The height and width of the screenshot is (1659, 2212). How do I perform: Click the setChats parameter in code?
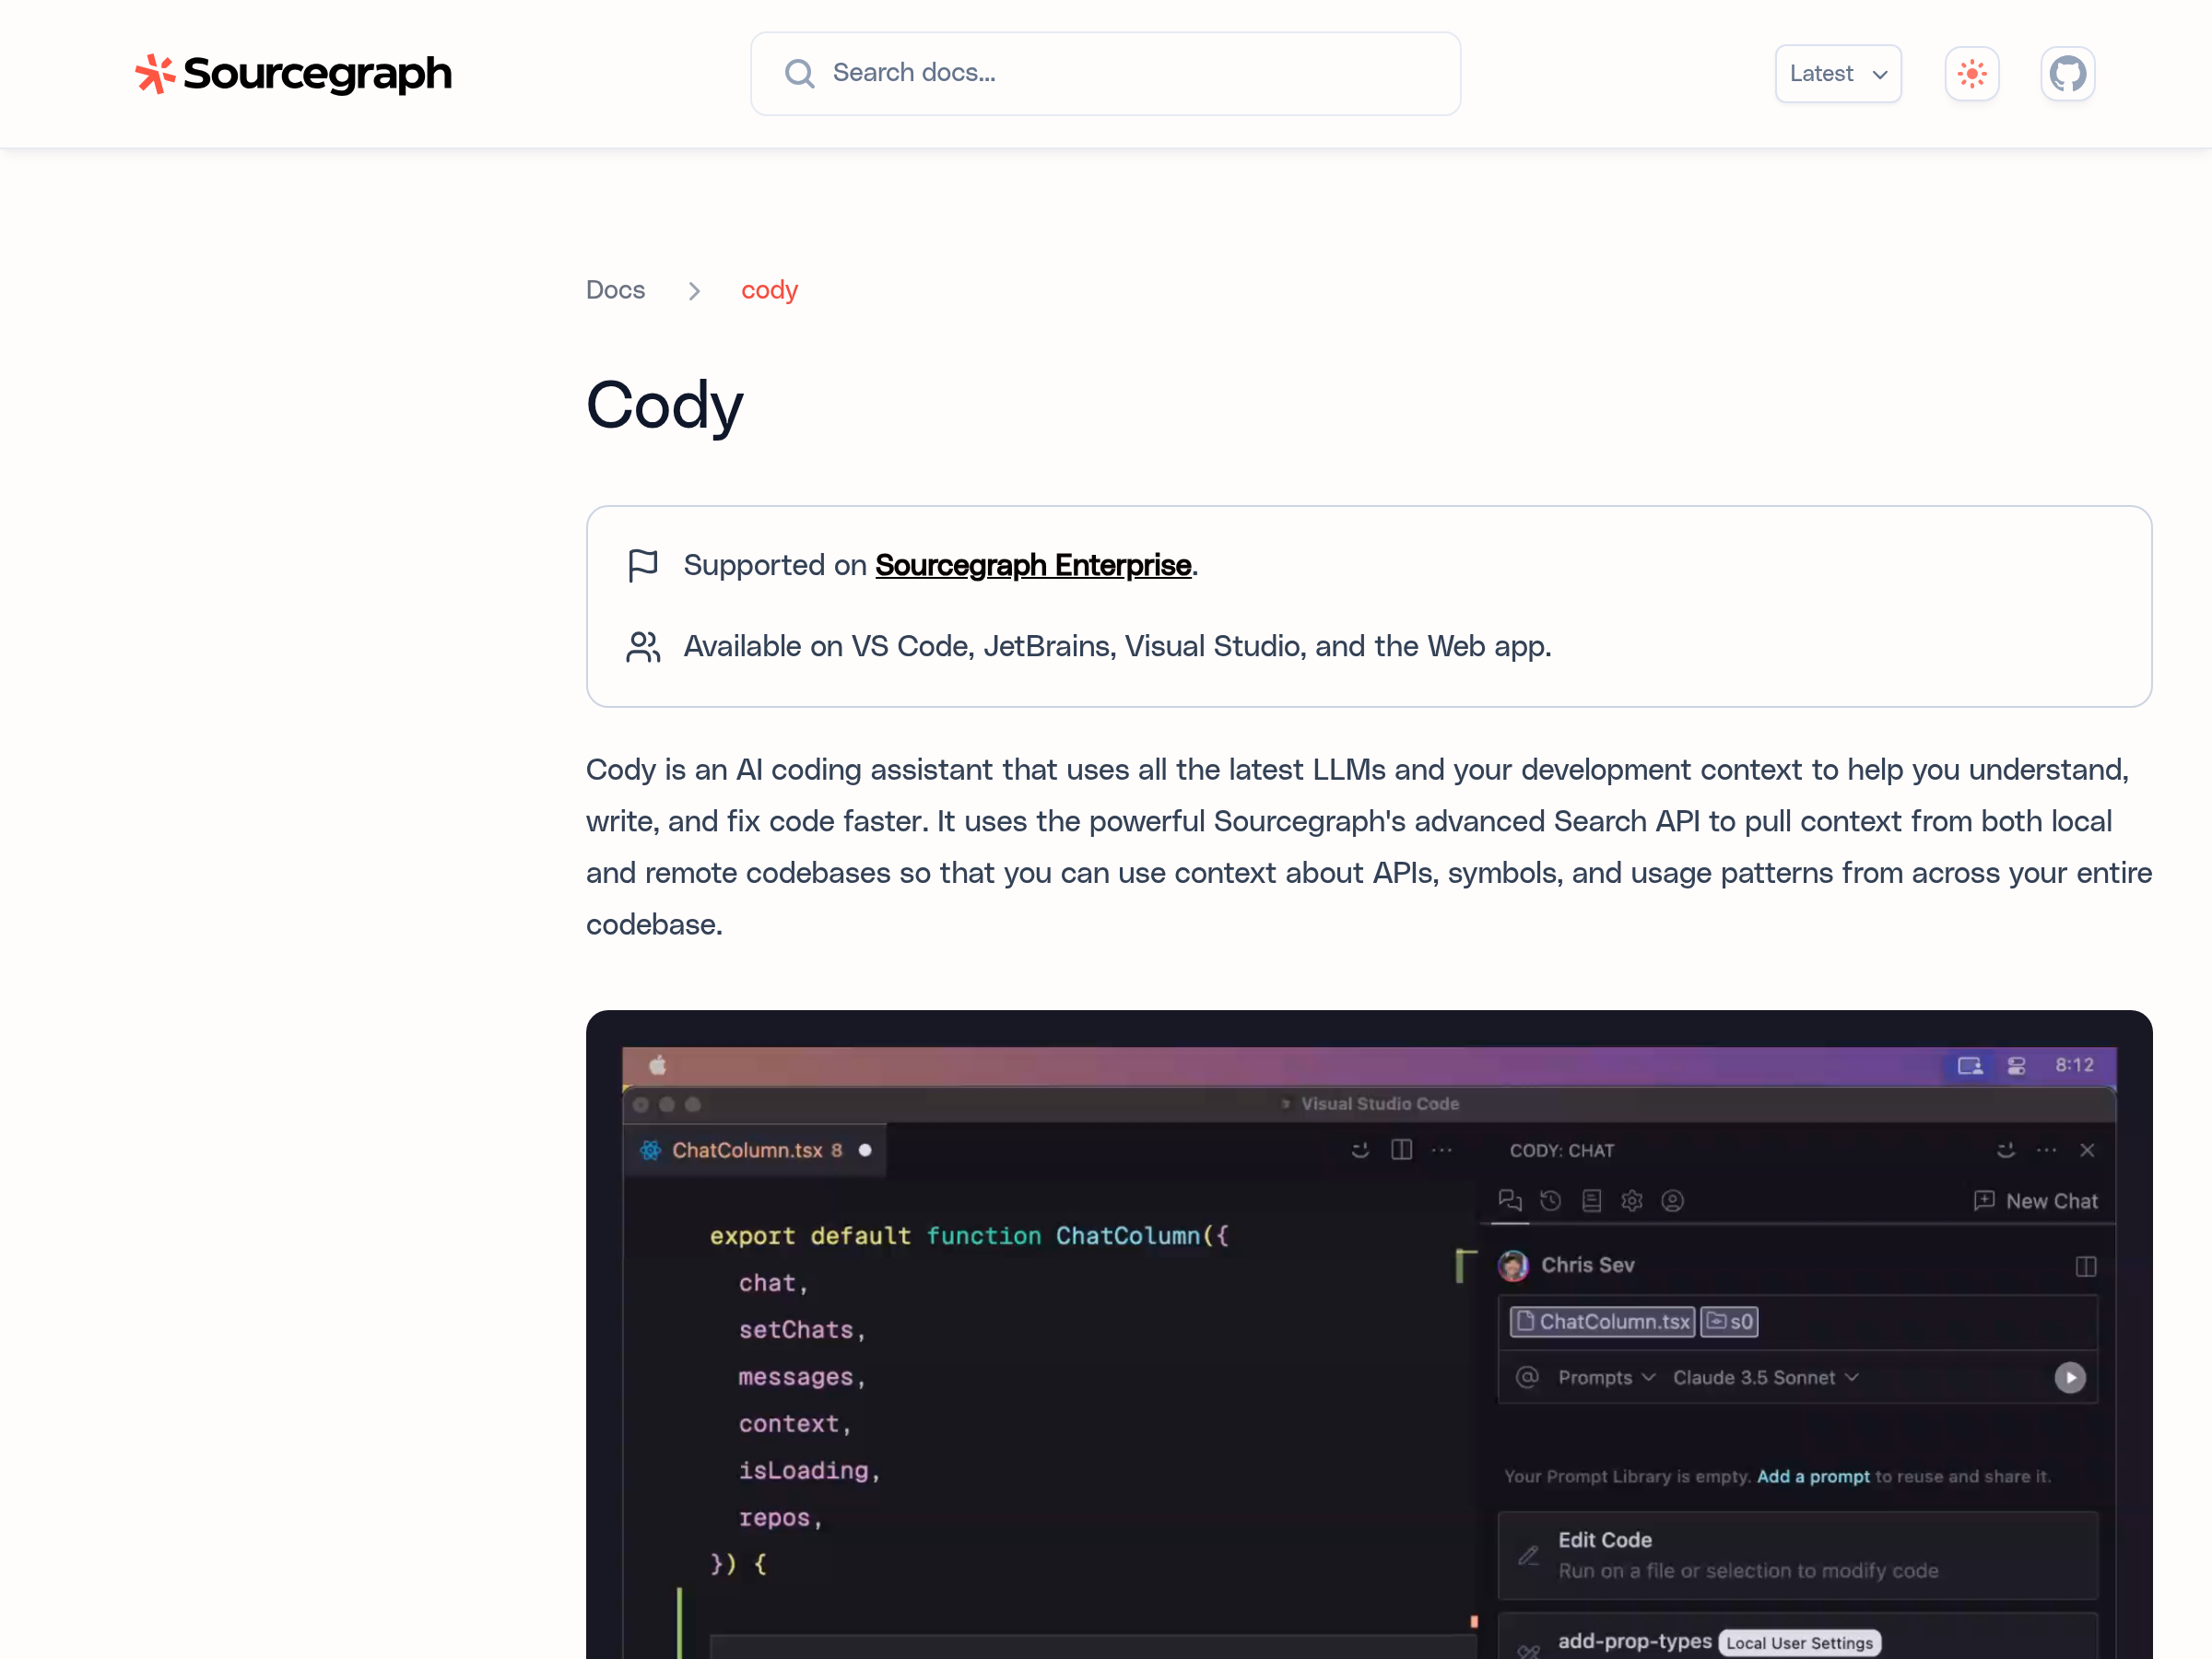[x=796, y=1330]
